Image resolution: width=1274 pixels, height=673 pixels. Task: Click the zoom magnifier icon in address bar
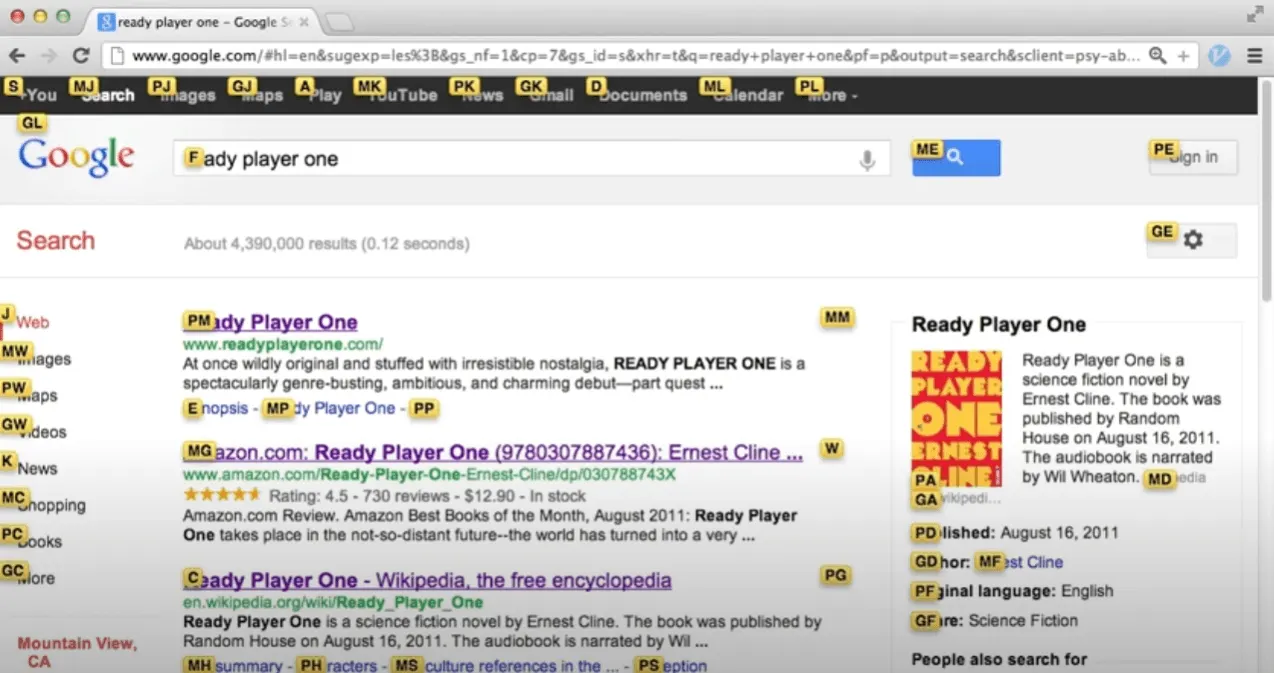pos(1157,56)
